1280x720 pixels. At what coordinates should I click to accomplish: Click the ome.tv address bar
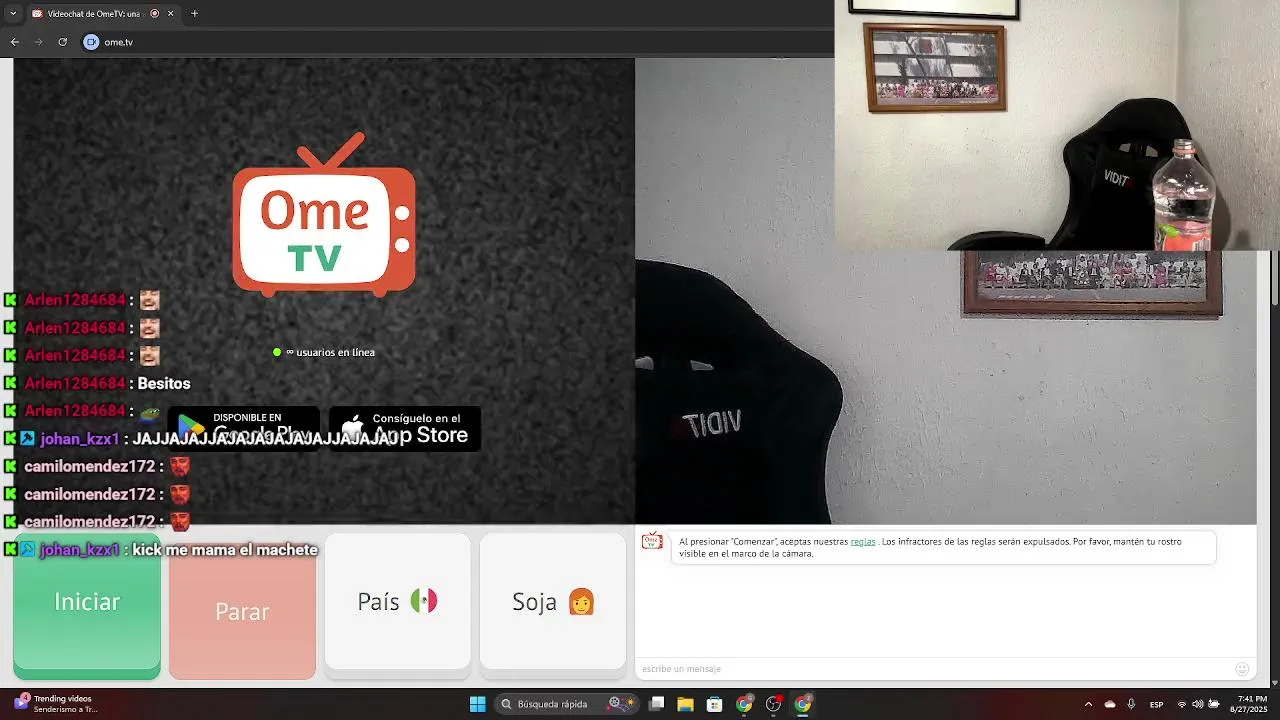pyautogui.click(x=455, y=42)
